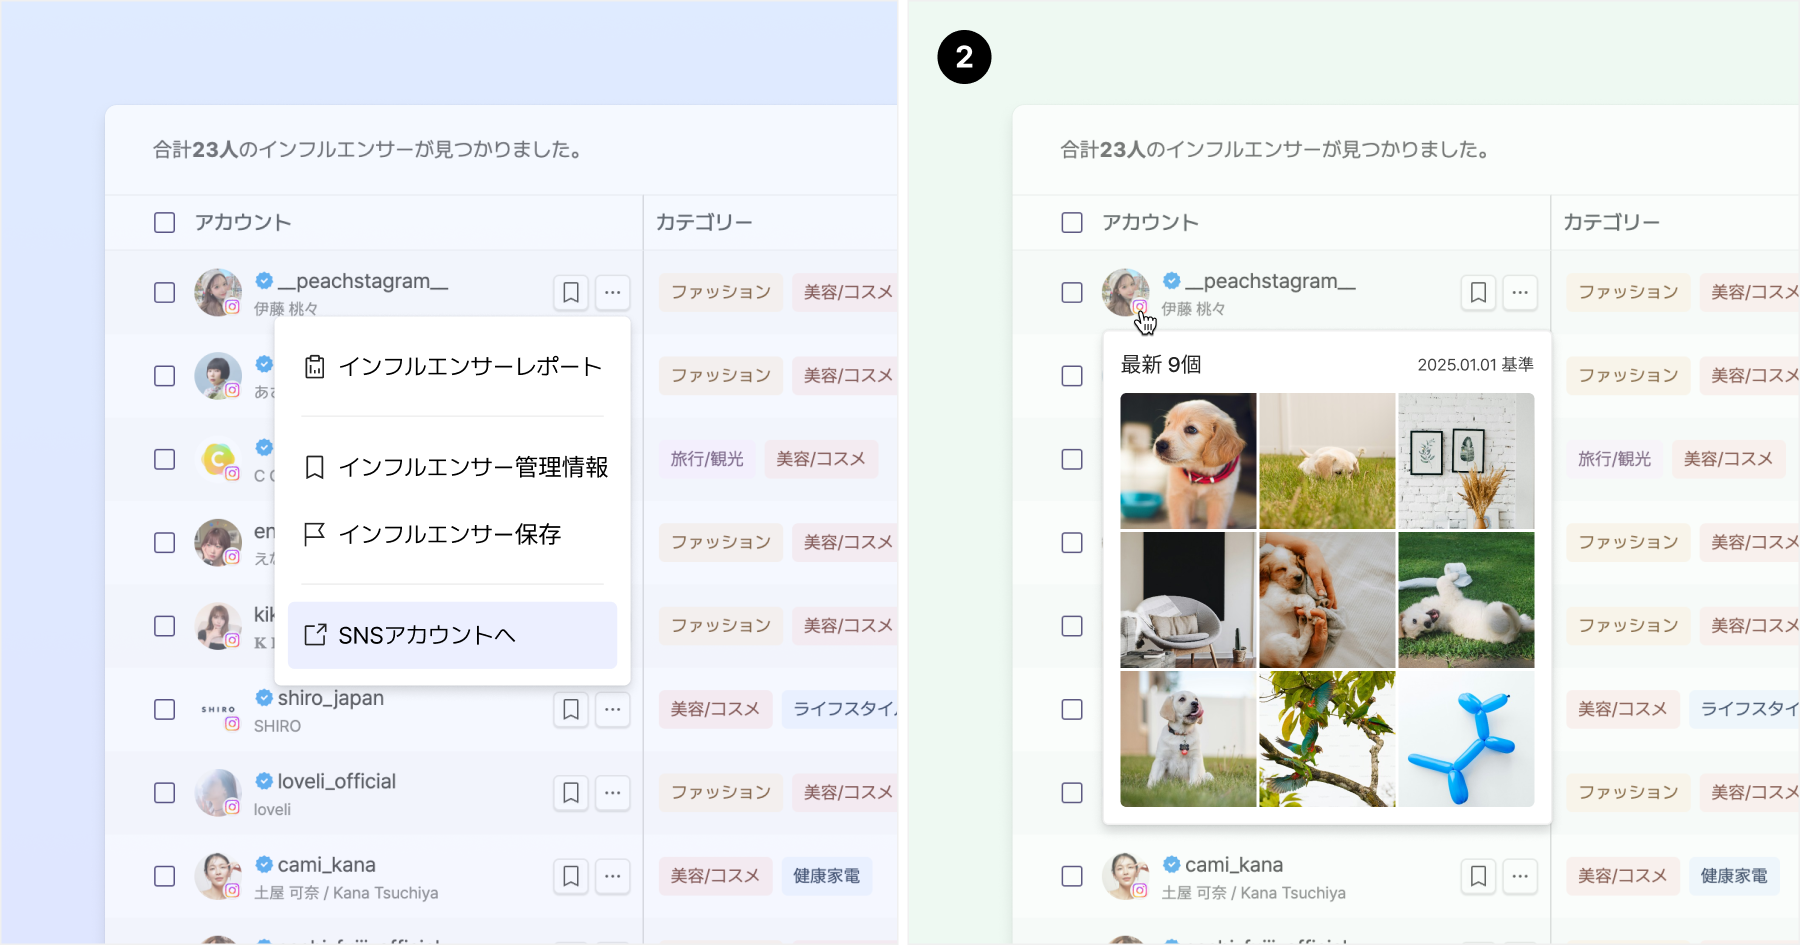Click the 旅行/観光 category tag in left panel
Image resolution: width=1800 pixels, height=945 pixels.
pos(707,459)
